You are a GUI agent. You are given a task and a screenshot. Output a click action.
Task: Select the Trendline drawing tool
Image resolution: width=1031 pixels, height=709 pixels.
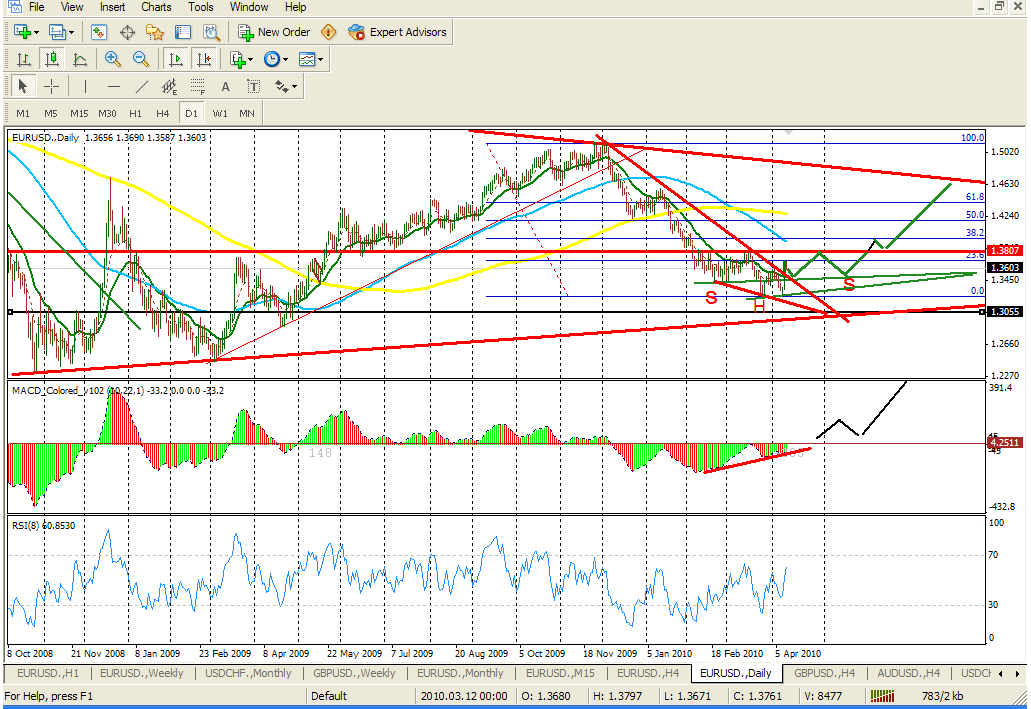(x=141, y=86)
